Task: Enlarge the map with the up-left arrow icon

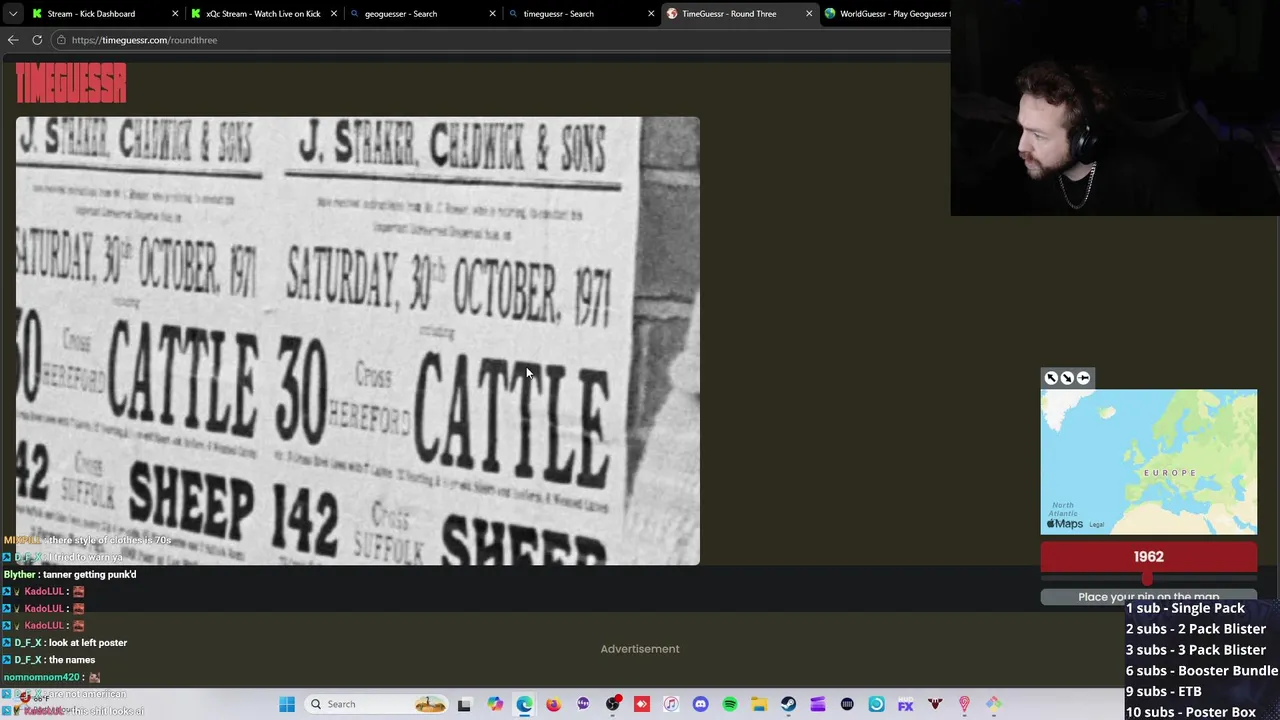Action: click(1051, 378)
